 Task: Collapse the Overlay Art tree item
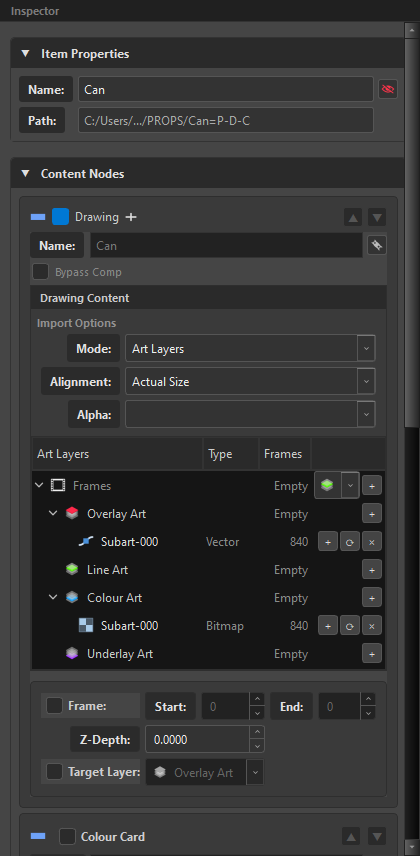click(x=53, y=514)
